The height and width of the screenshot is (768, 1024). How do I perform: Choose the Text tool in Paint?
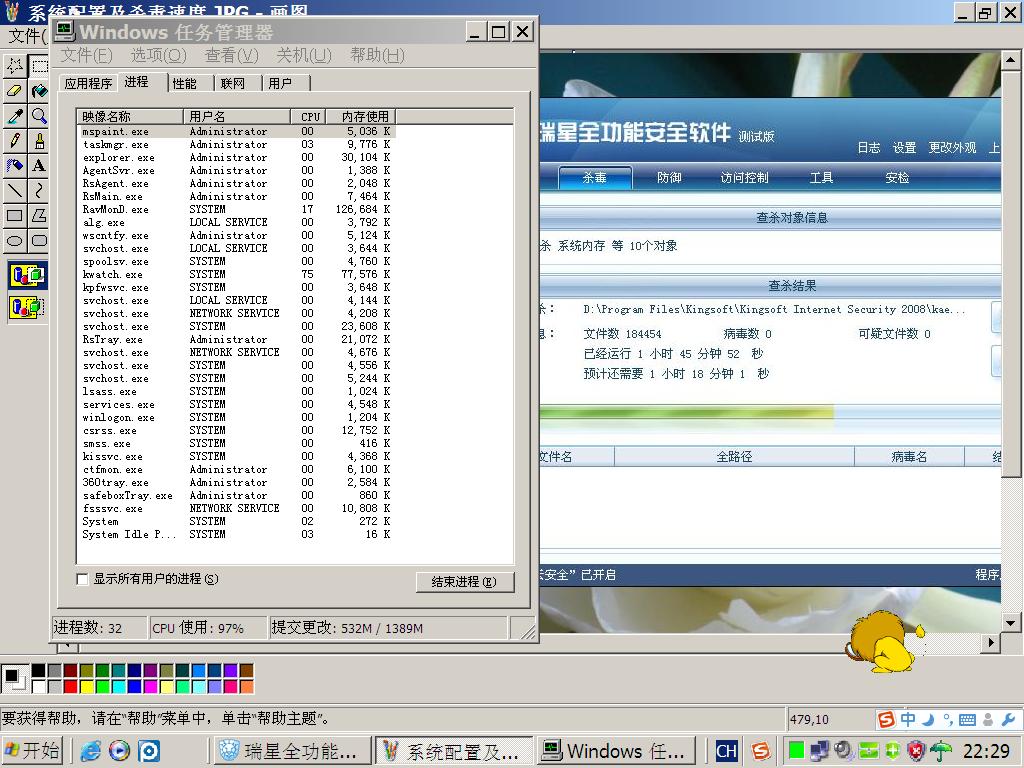(39, 165)
